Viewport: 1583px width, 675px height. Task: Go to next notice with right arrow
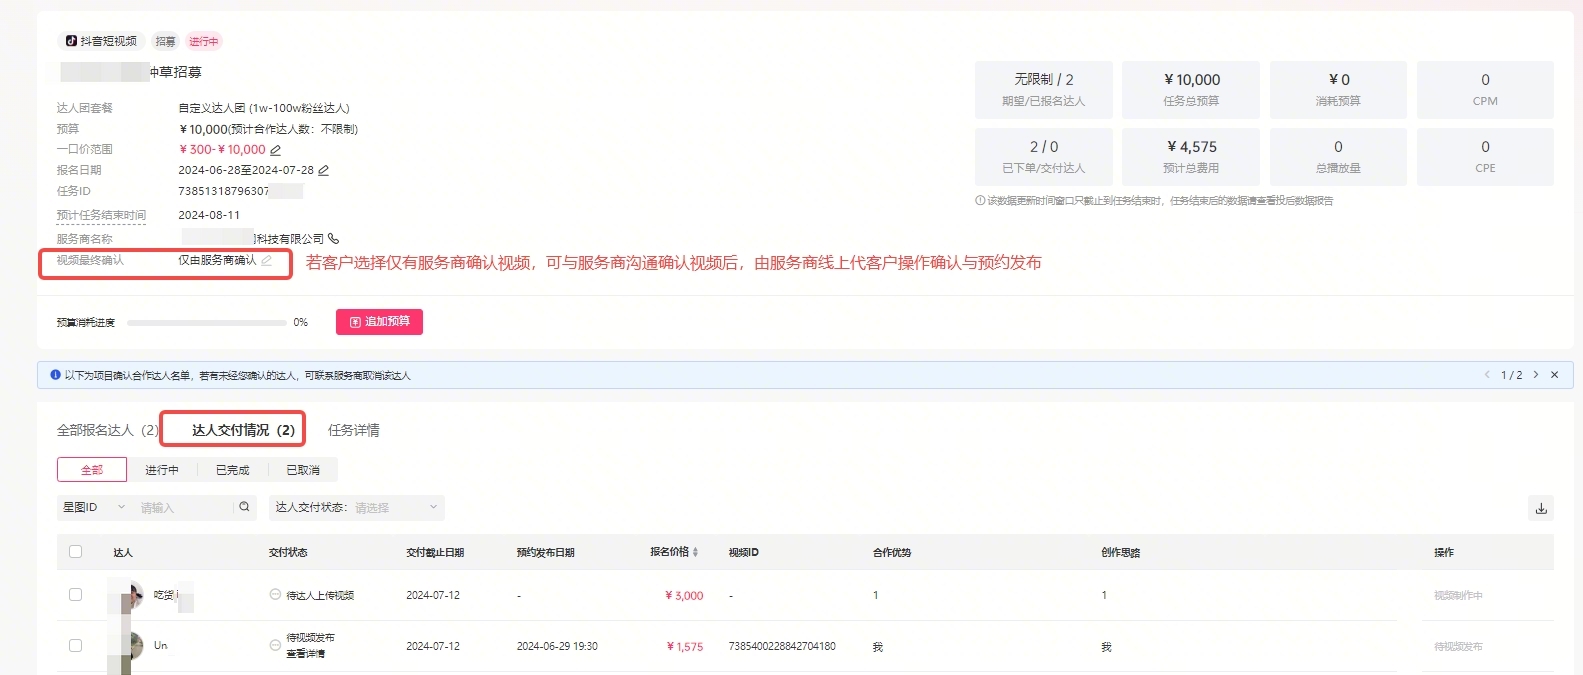(x=1536, y=375)
